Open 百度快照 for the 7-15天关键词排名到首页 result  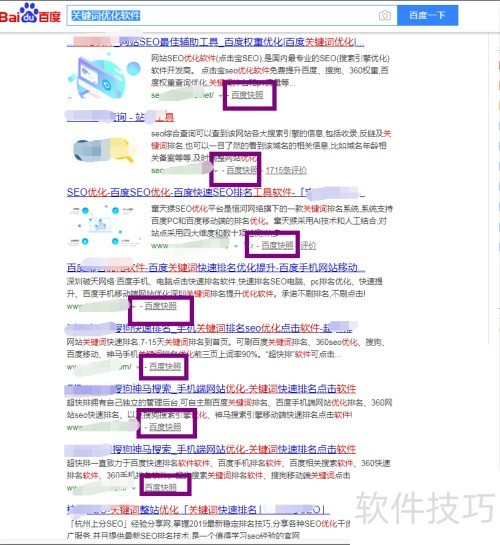tap(165, 367)
